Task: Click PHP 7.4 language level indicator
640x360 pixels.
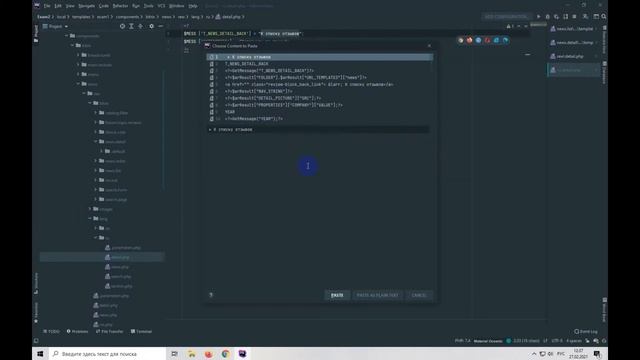Action: click(462, 341)
